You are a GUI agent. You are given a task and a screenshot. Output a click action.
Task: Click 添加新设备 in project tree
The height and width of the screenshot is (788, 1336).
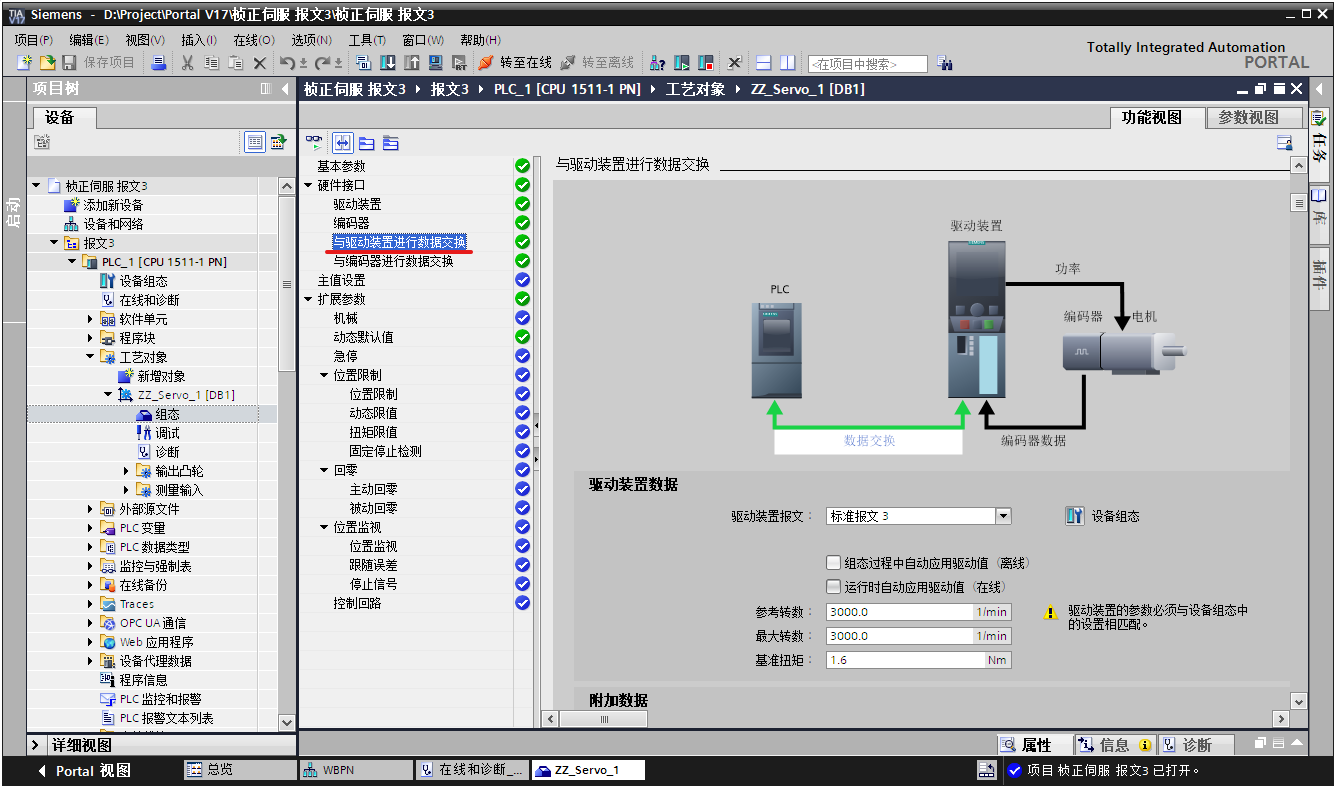point(113,205)
